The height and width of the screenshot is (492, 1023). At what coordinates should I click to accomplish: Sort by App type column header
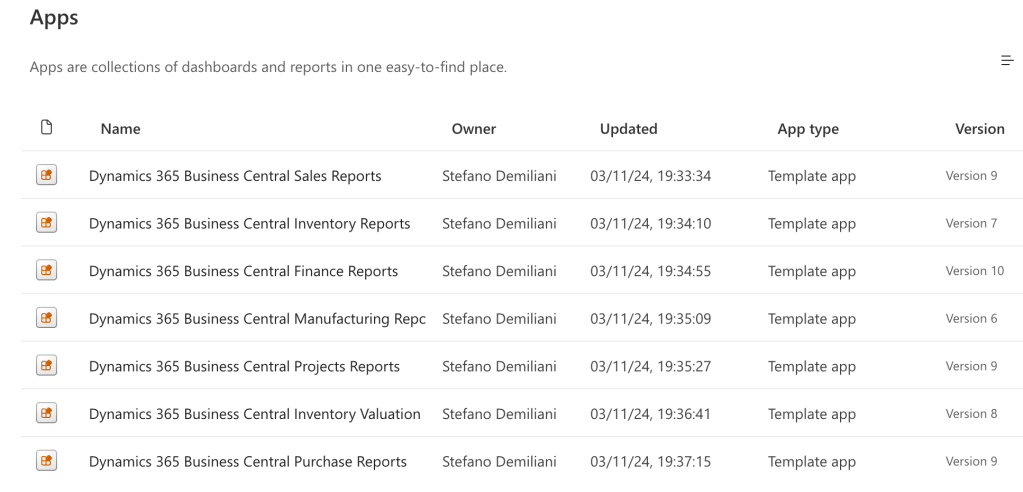point(808,129)
